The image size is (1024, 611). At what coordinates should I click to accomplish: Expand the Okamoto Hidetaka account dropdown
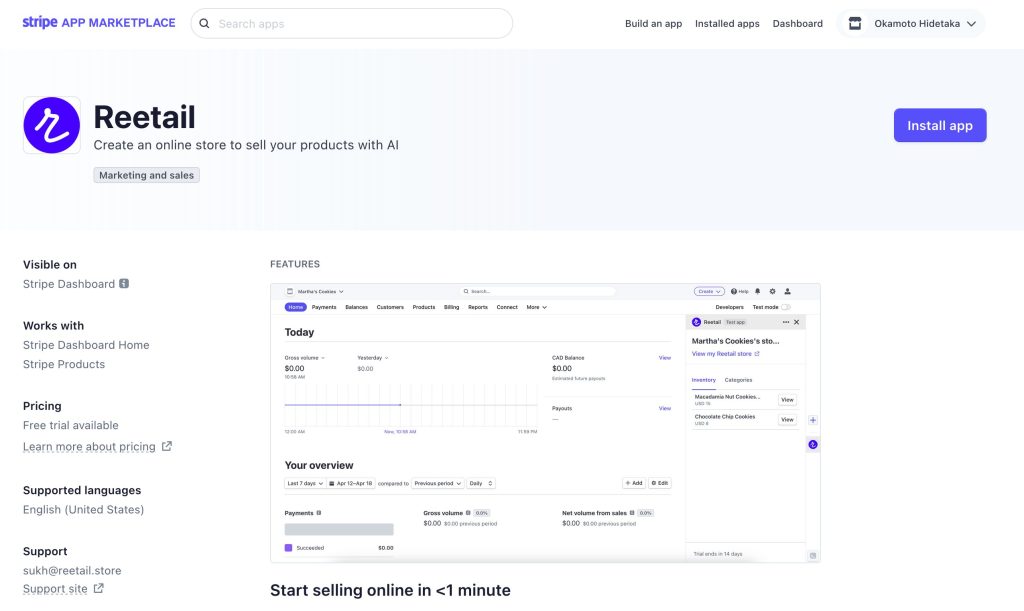[970, 24]
